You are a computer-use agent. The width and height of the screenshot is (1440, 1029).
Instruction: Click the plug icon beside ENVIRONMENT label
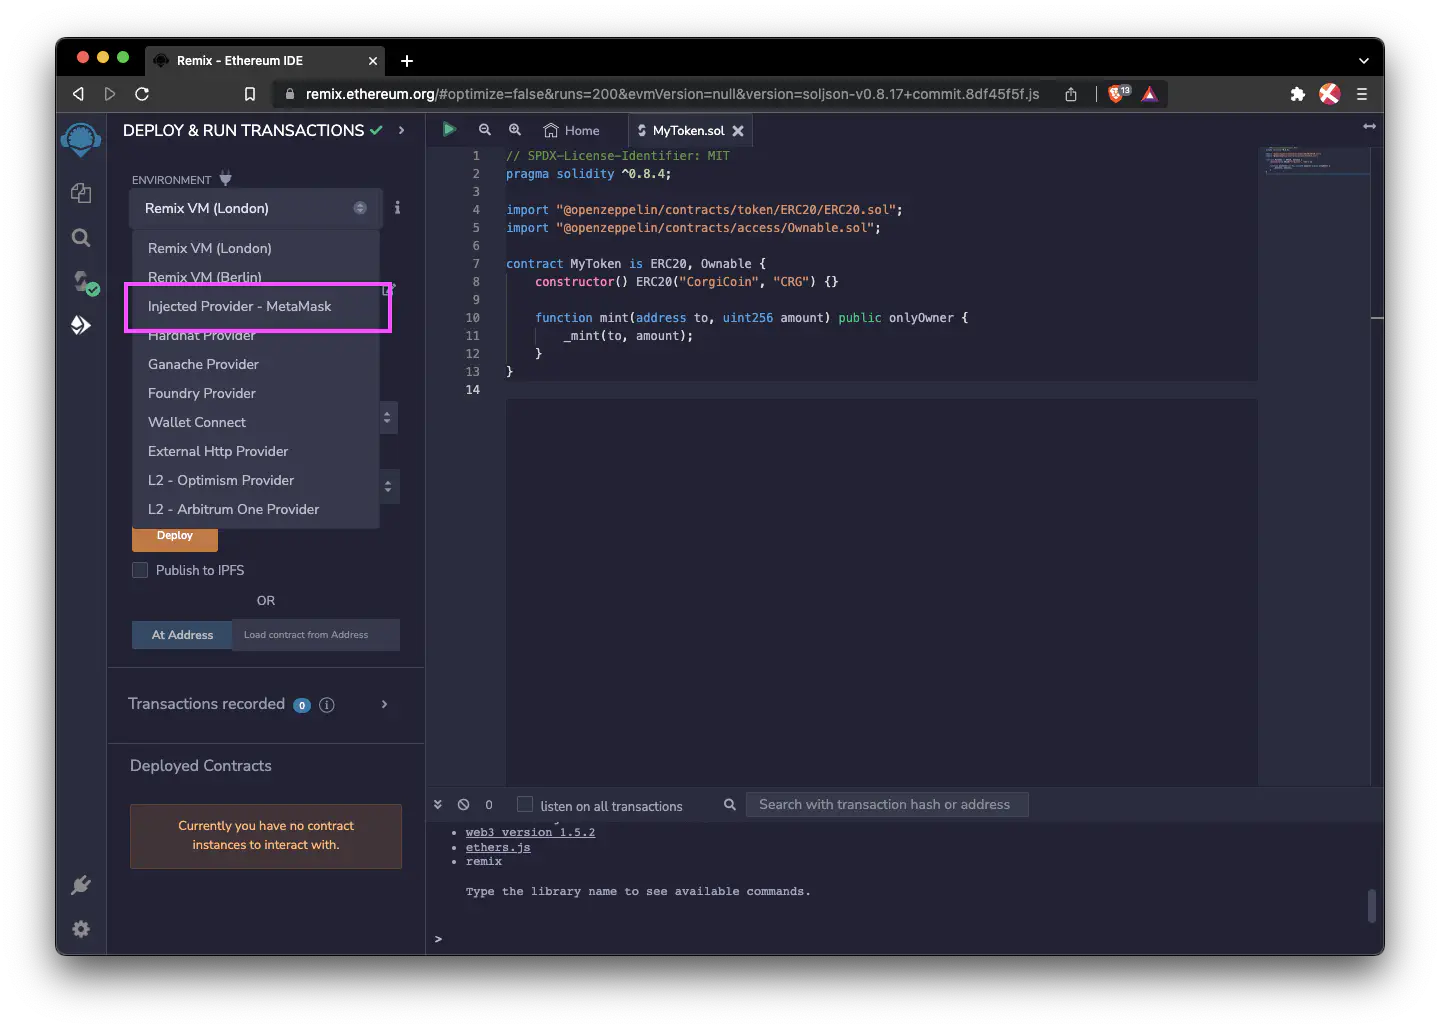click(225, 179)
